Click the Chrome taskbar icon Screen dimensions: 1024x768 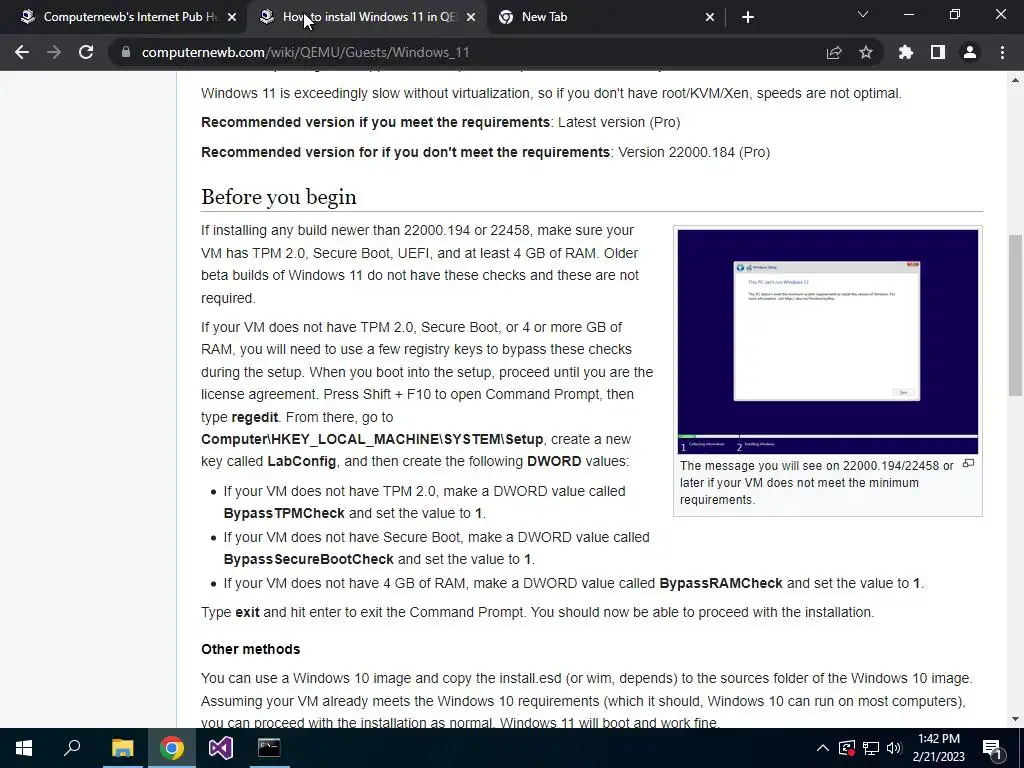[x=172, y=748]
